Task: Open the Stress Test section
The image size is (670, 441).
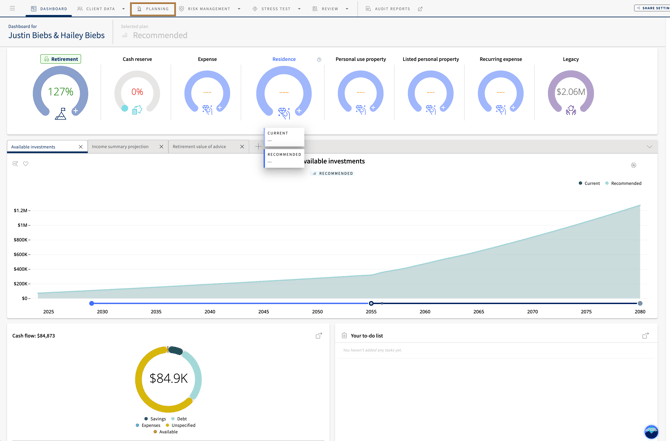Action: click(x=271, y=9)
